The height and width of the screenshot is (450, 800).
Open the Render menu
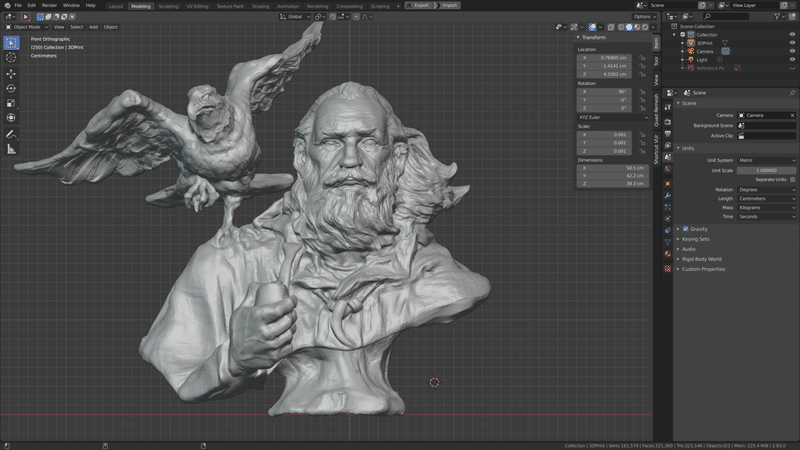(x=49, y=5)
